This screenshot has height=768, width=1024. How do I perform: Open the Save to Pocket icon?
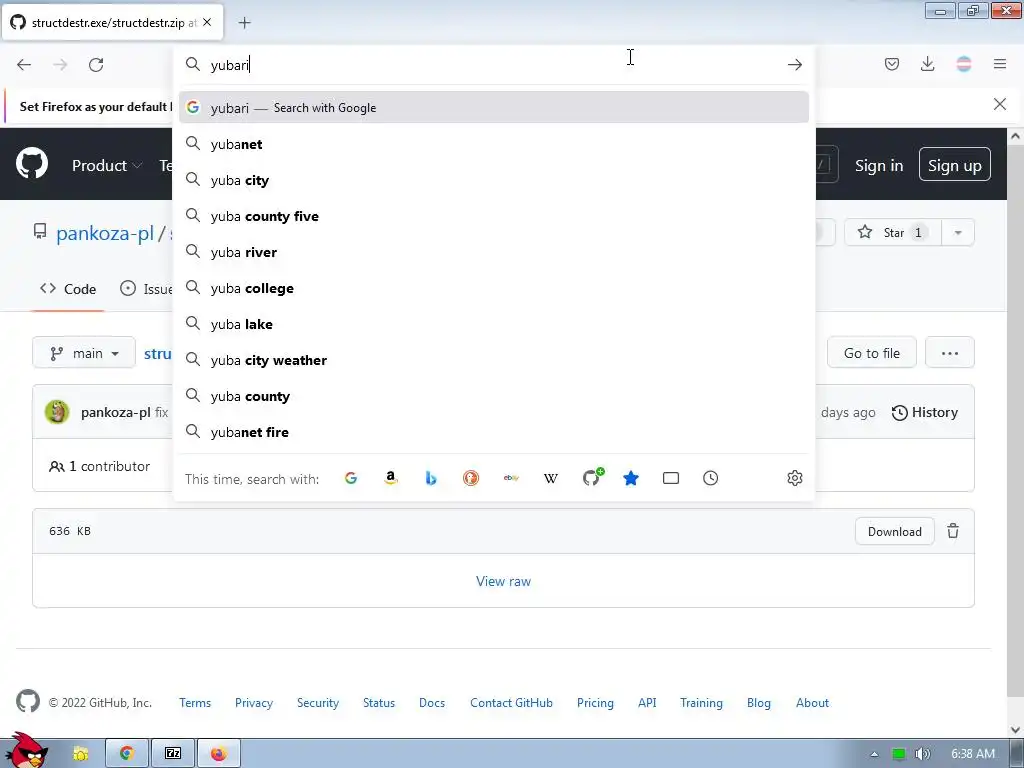(x=891, y=64)
